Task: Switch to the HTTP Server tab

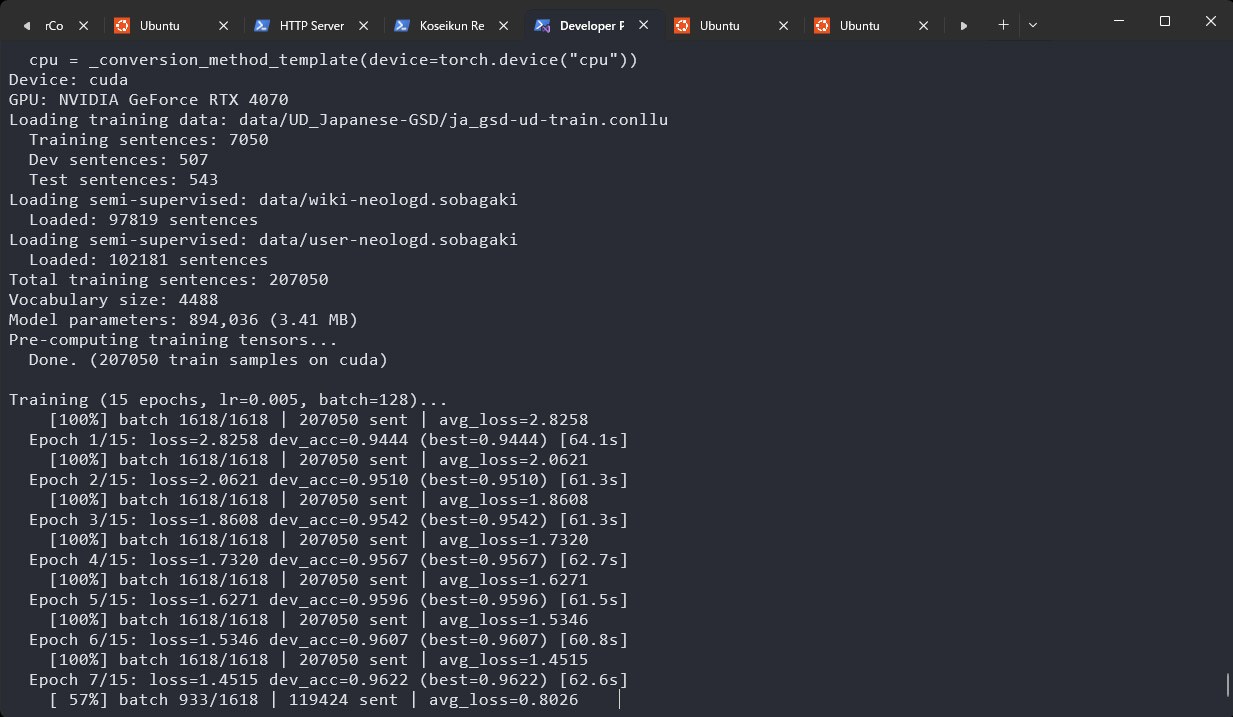Action: (312, 25)
